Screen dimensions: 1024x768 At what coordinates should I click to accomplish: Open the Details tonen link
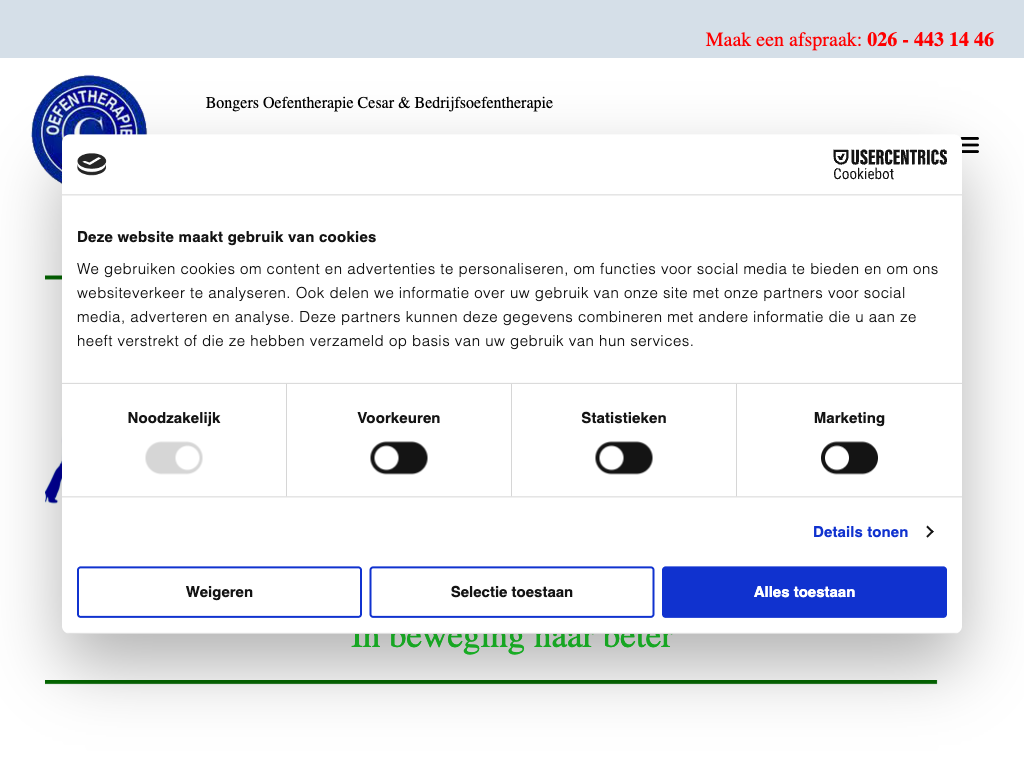pyautogui.click(x=860, y=532)
